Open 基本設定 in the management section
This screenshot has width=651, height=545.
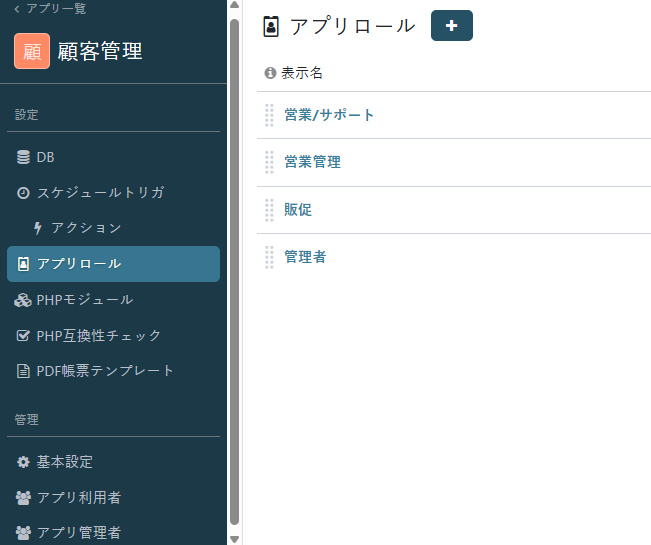click(x=64, y=462)
